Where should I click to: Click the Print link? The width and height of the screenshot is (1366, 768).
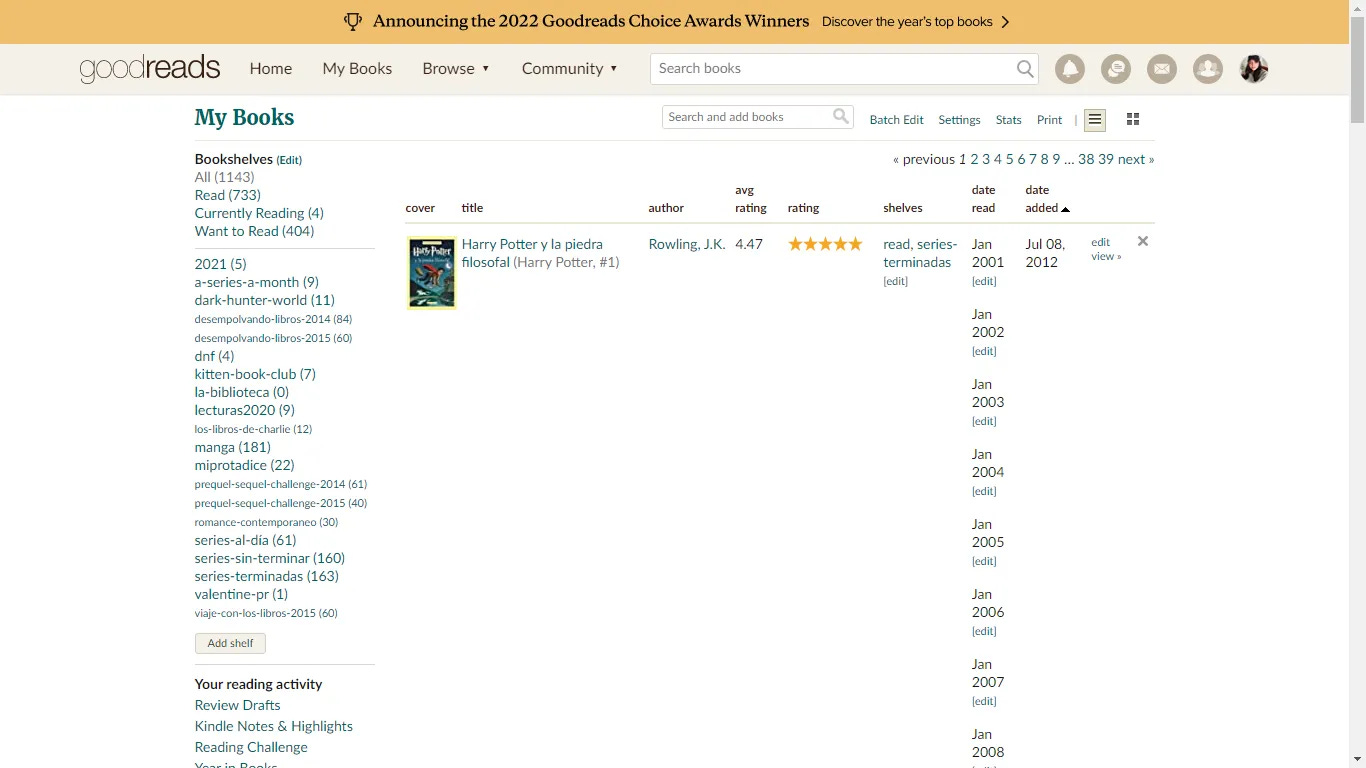pos(1049,120)
